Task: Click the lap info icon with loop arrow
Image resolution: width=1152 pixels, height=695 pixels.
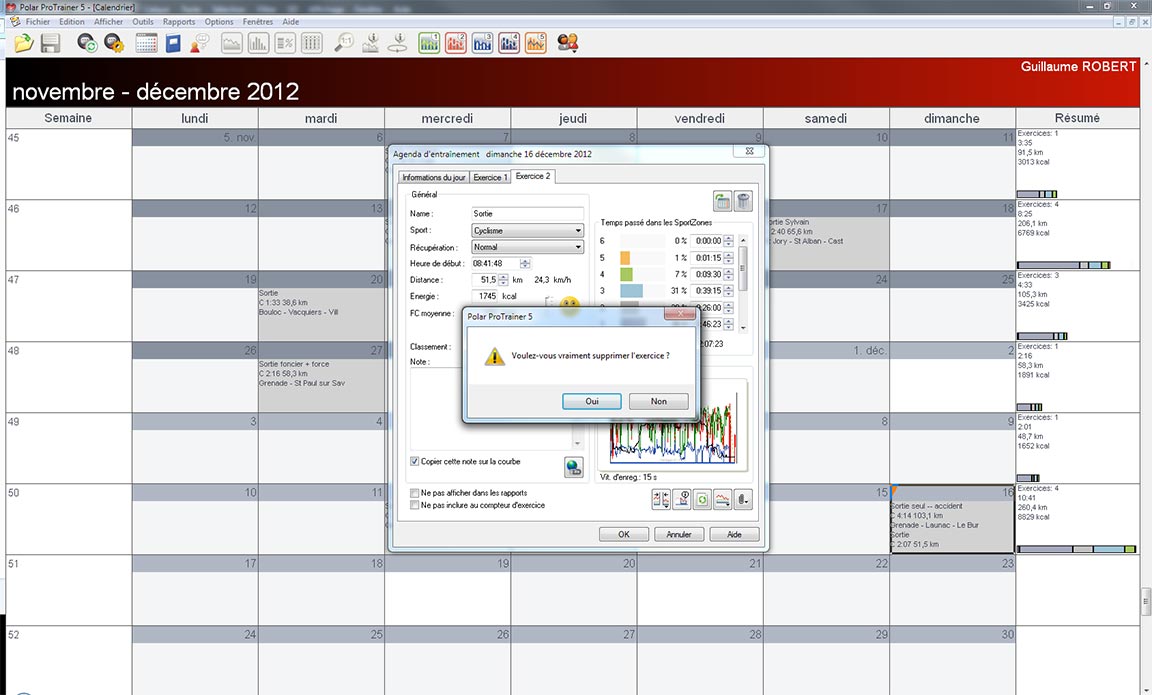Action: pos(397,43)
